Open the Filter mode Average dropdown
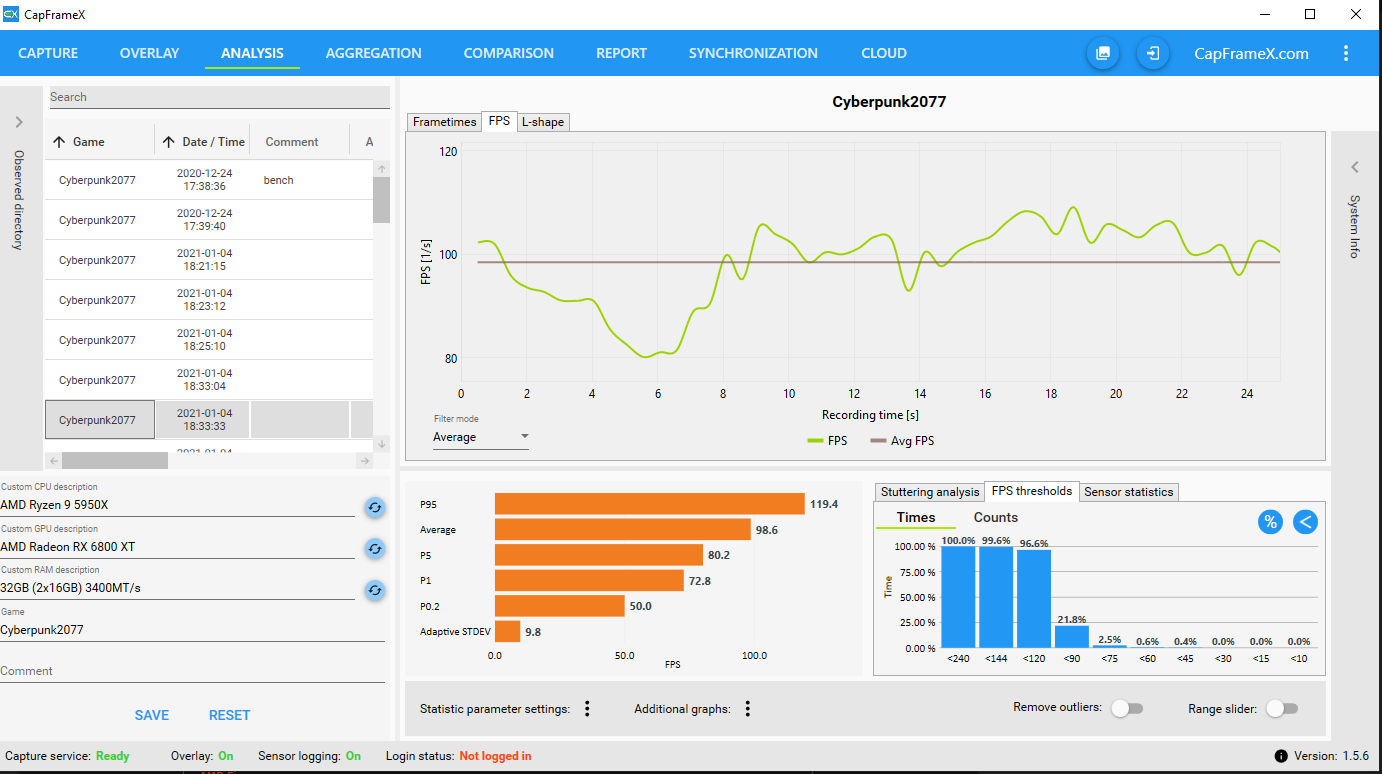This screenshot has width=1382, height=774. point(481,437)
